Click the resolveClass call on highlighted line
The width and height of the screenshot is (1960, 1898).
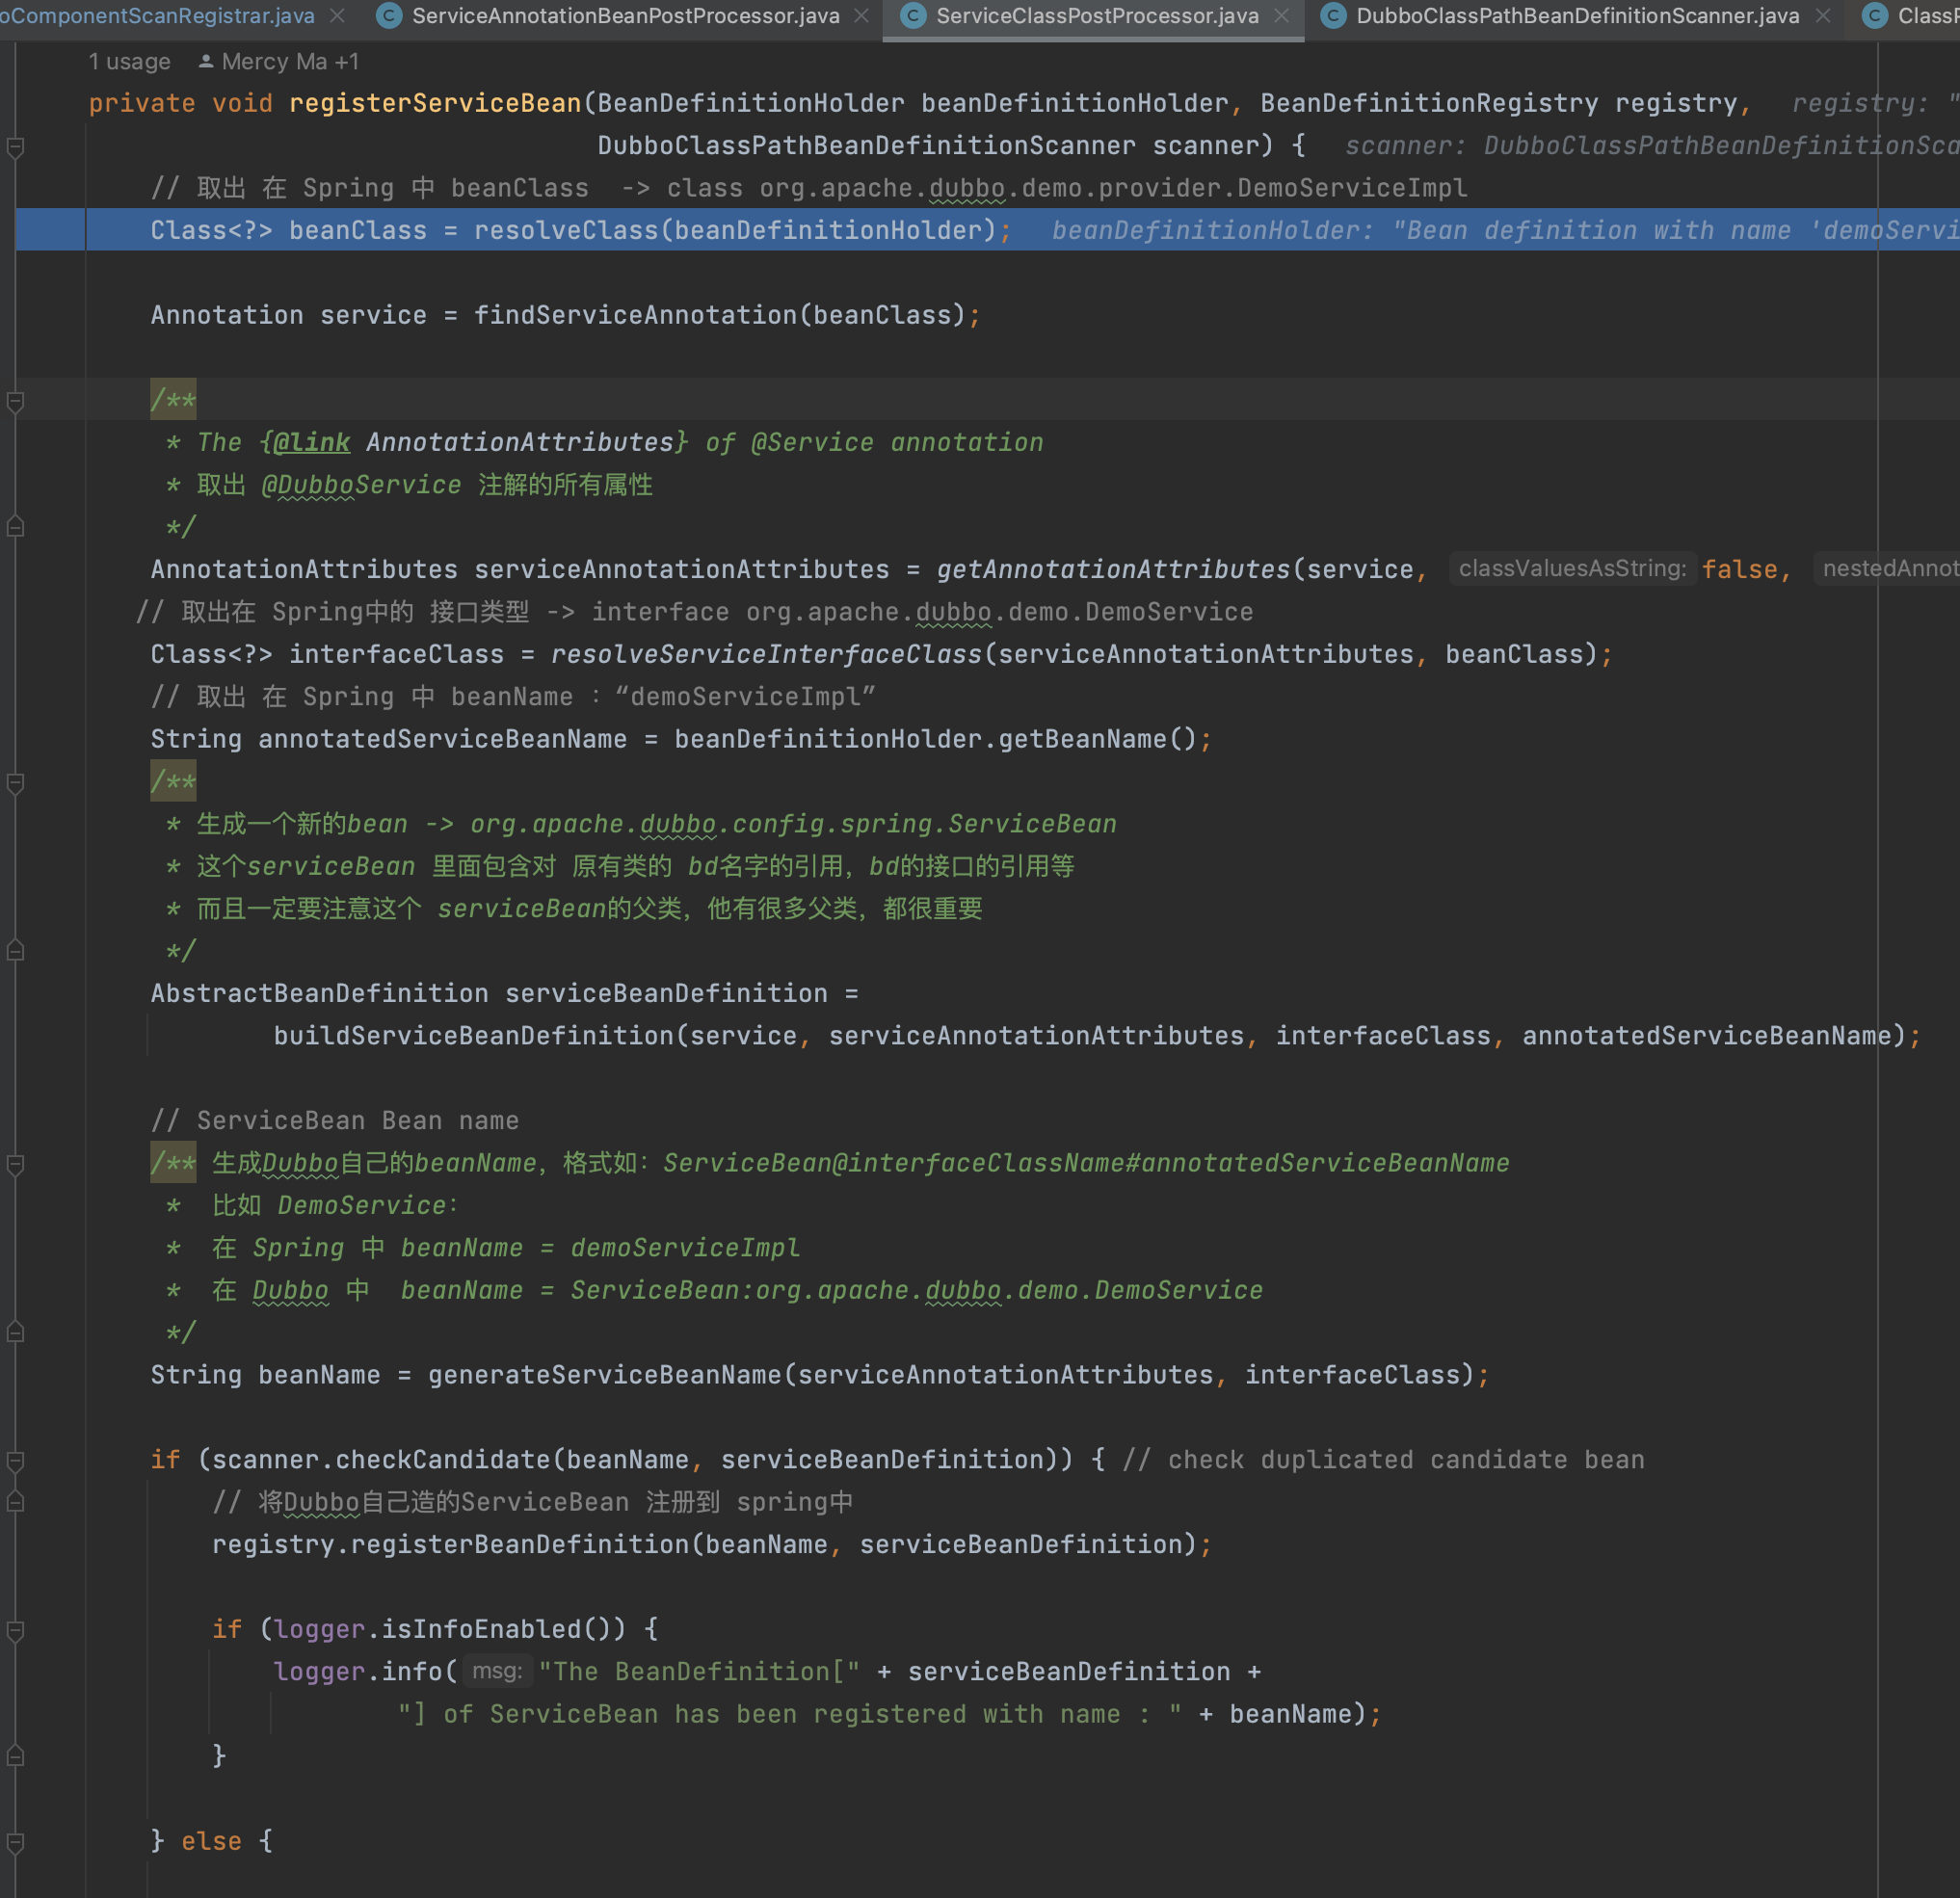[566, 230]
